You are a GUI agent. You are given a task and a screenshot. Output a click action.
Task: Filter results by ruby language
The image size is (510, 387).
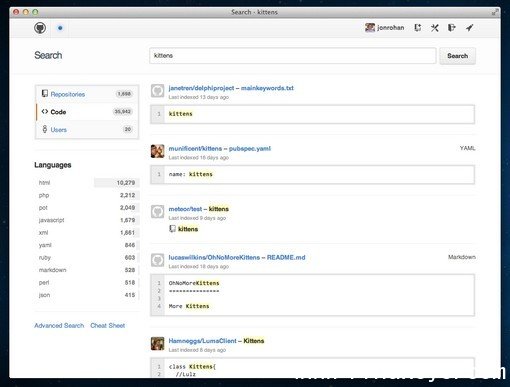(87, 258)
